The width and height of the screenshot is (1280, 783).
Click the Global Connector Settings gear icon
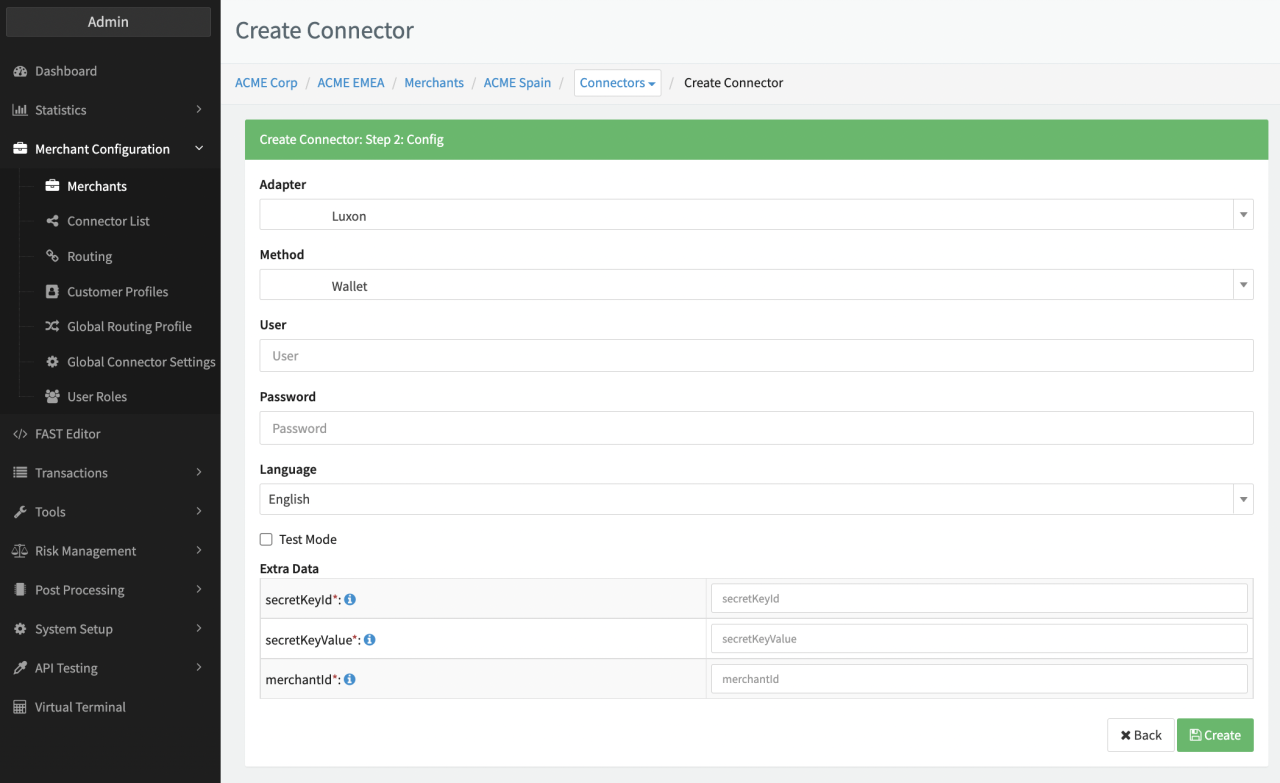point(52,362)
